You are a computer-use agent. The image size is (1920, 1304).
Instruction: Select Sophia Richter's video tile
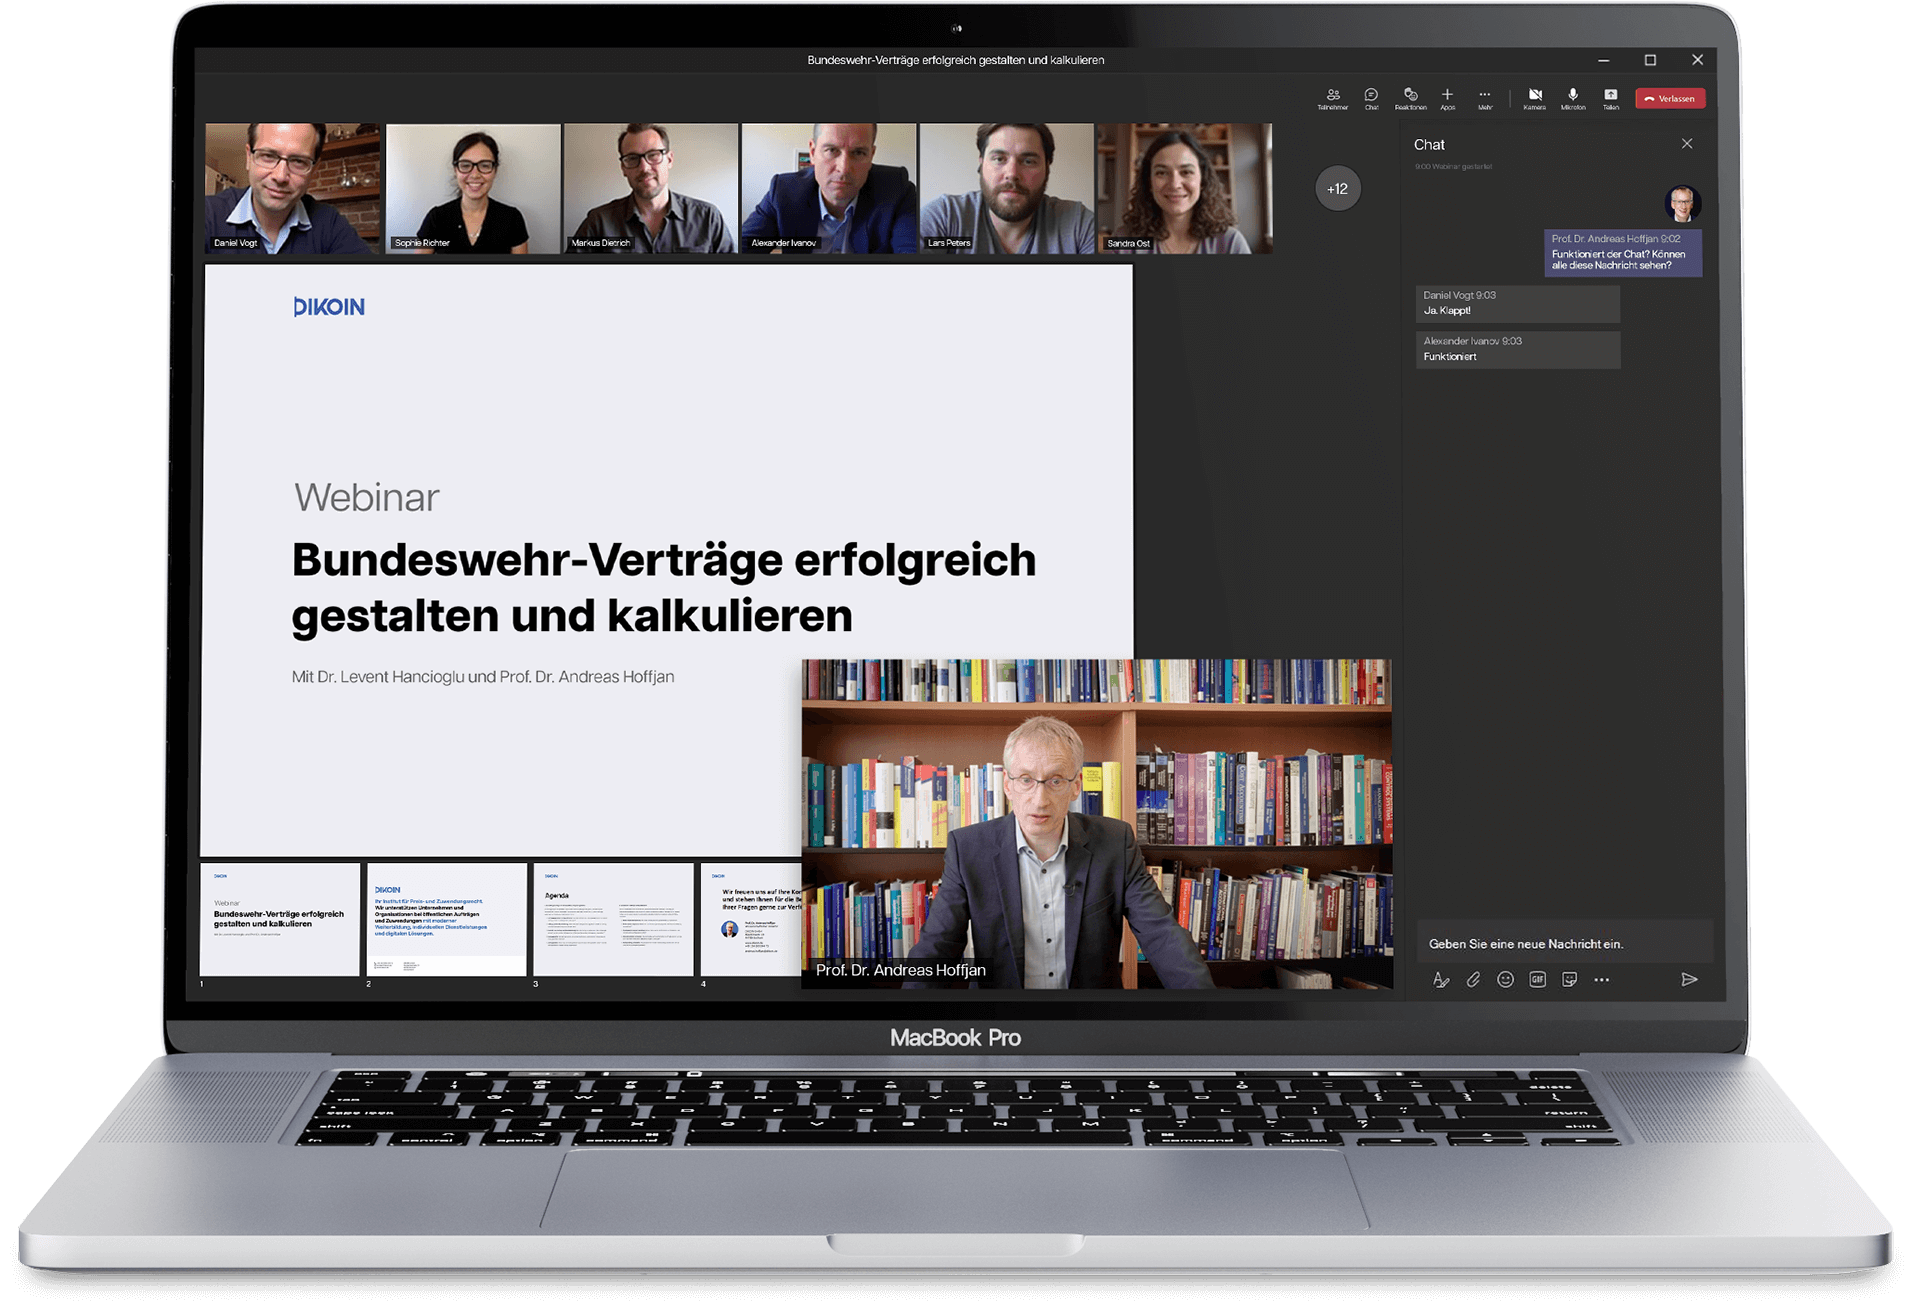point(472,188)
